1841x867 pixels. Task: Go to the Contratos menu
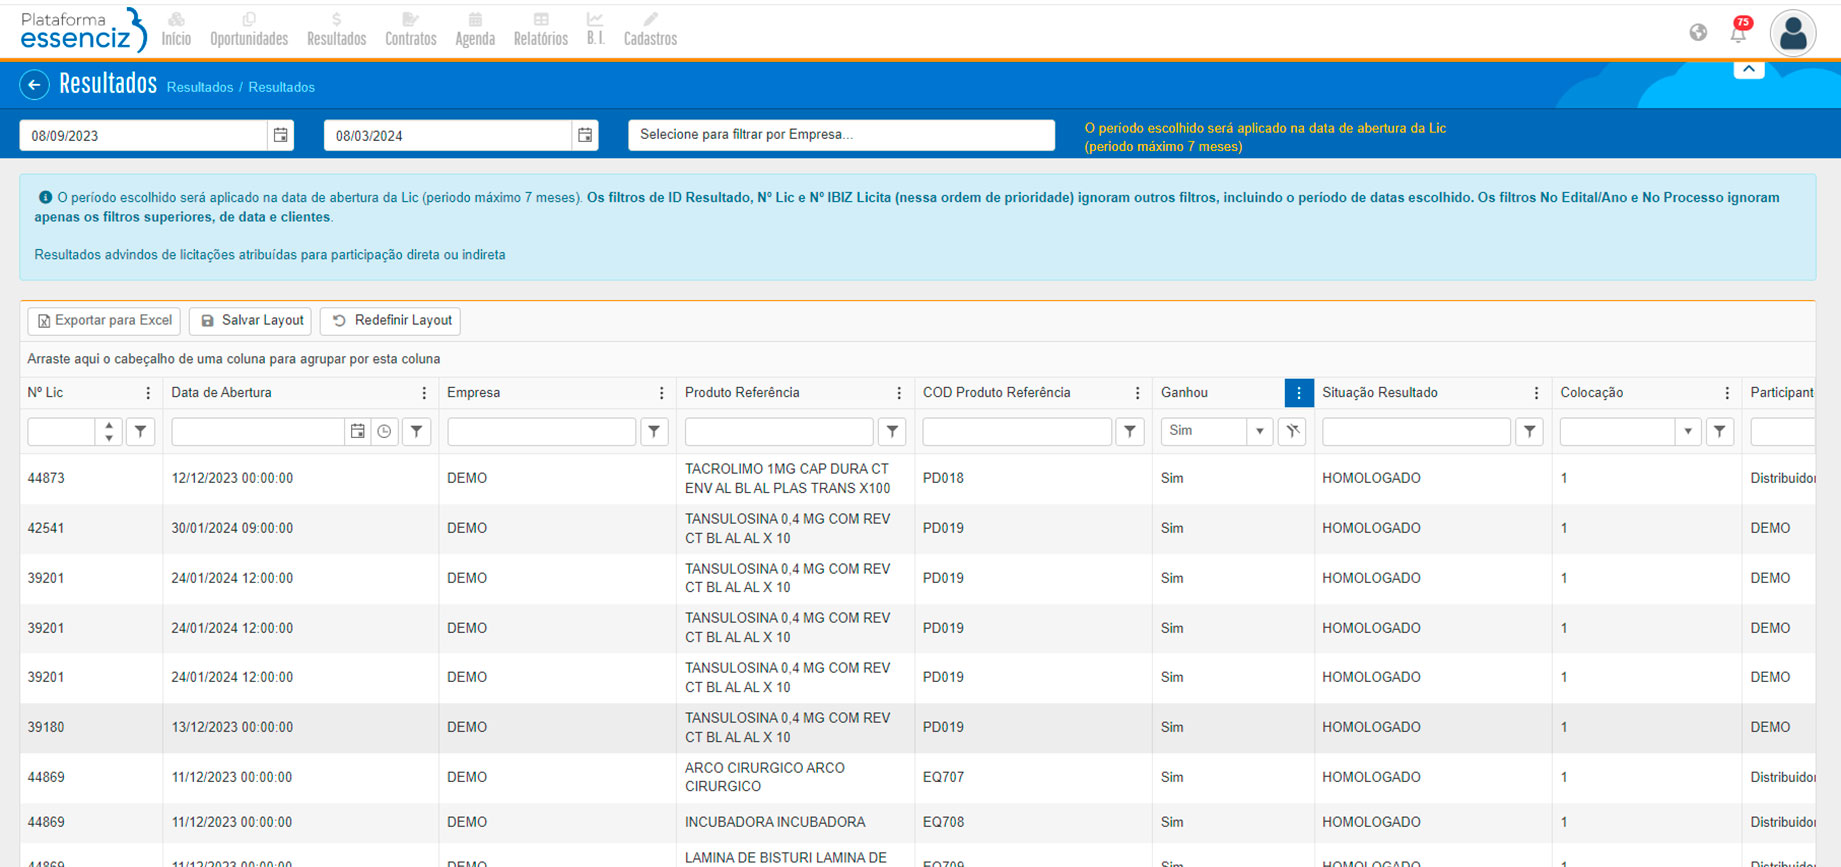point(410,30)
